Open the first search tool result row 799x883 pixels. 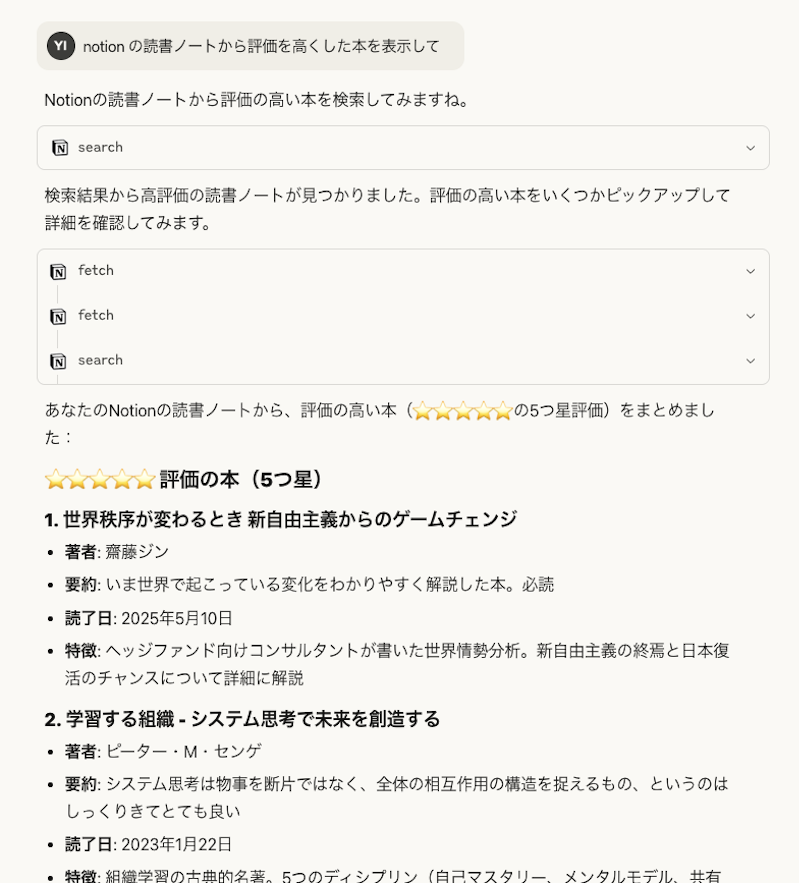(x=403, y=148)
